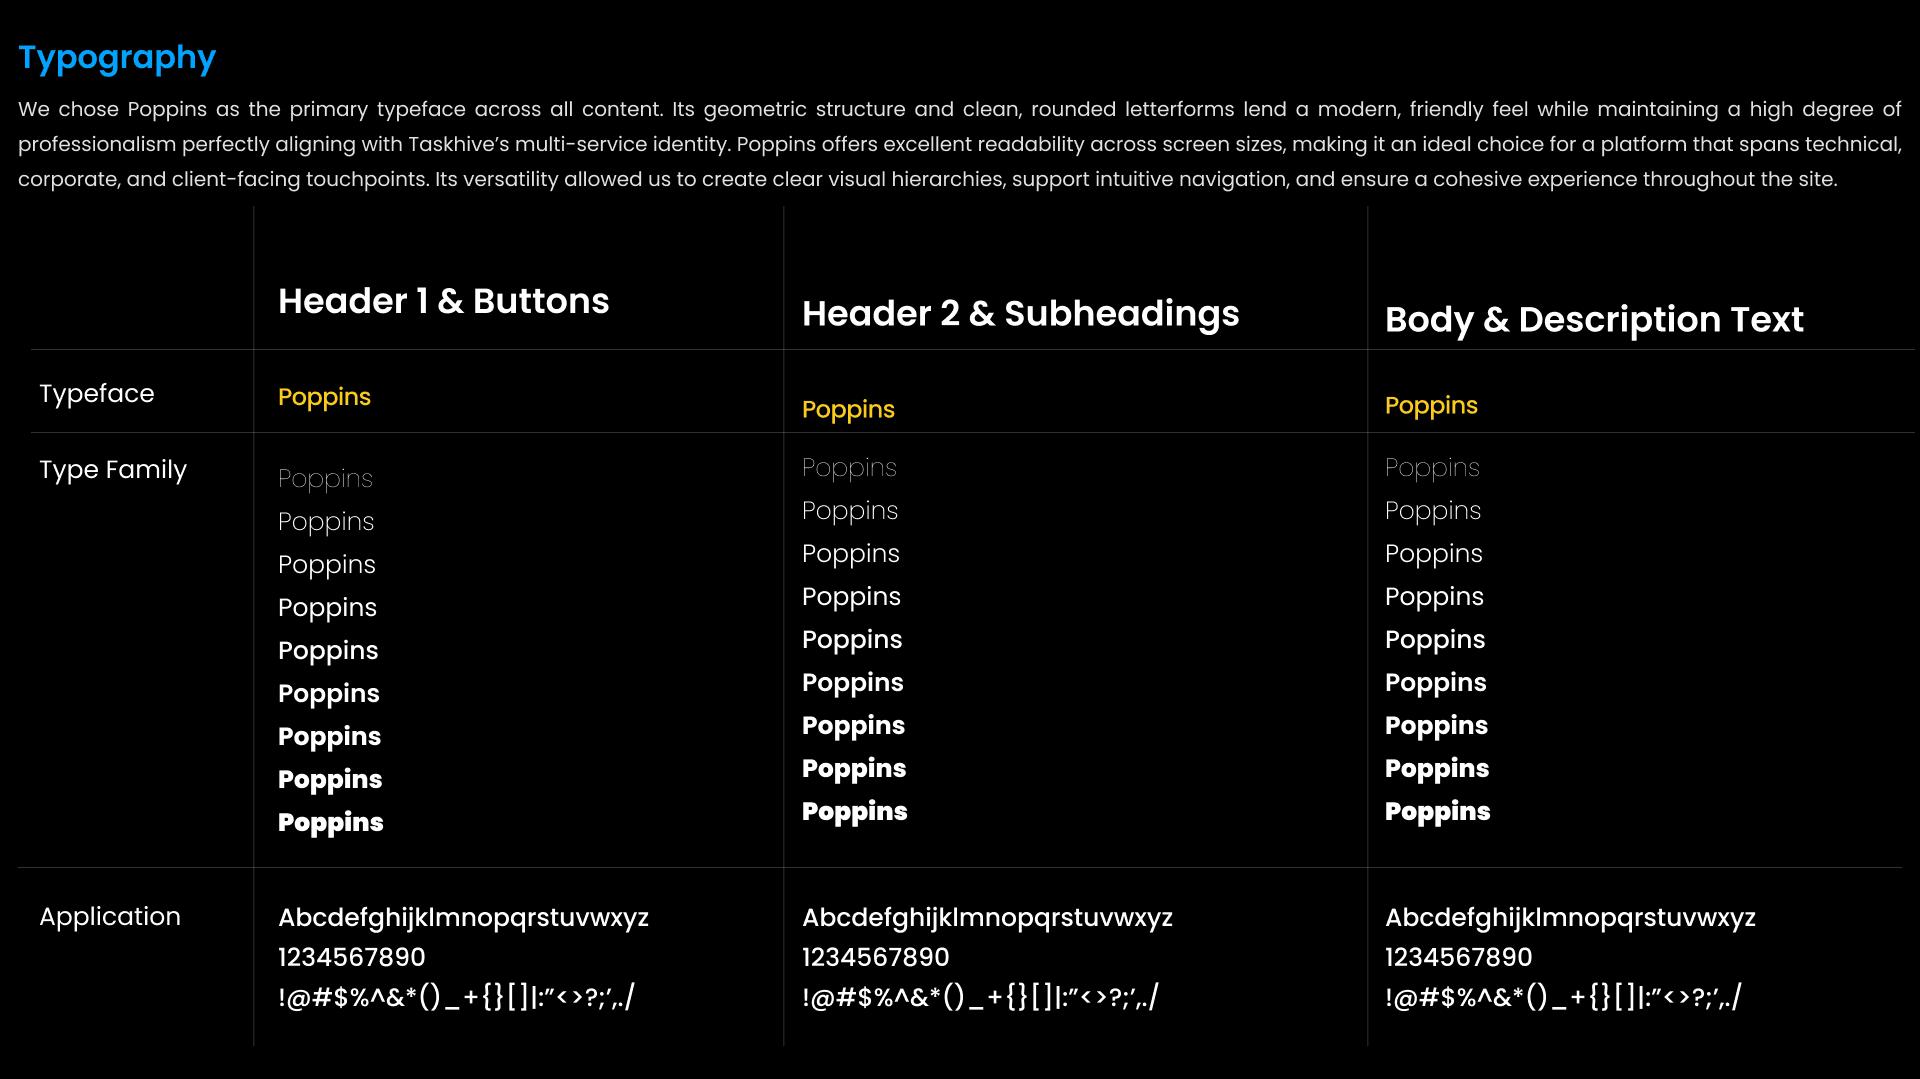Select yellow Poppins under Header 2 & Subheadings
1920x1079 pixels.
848,410
